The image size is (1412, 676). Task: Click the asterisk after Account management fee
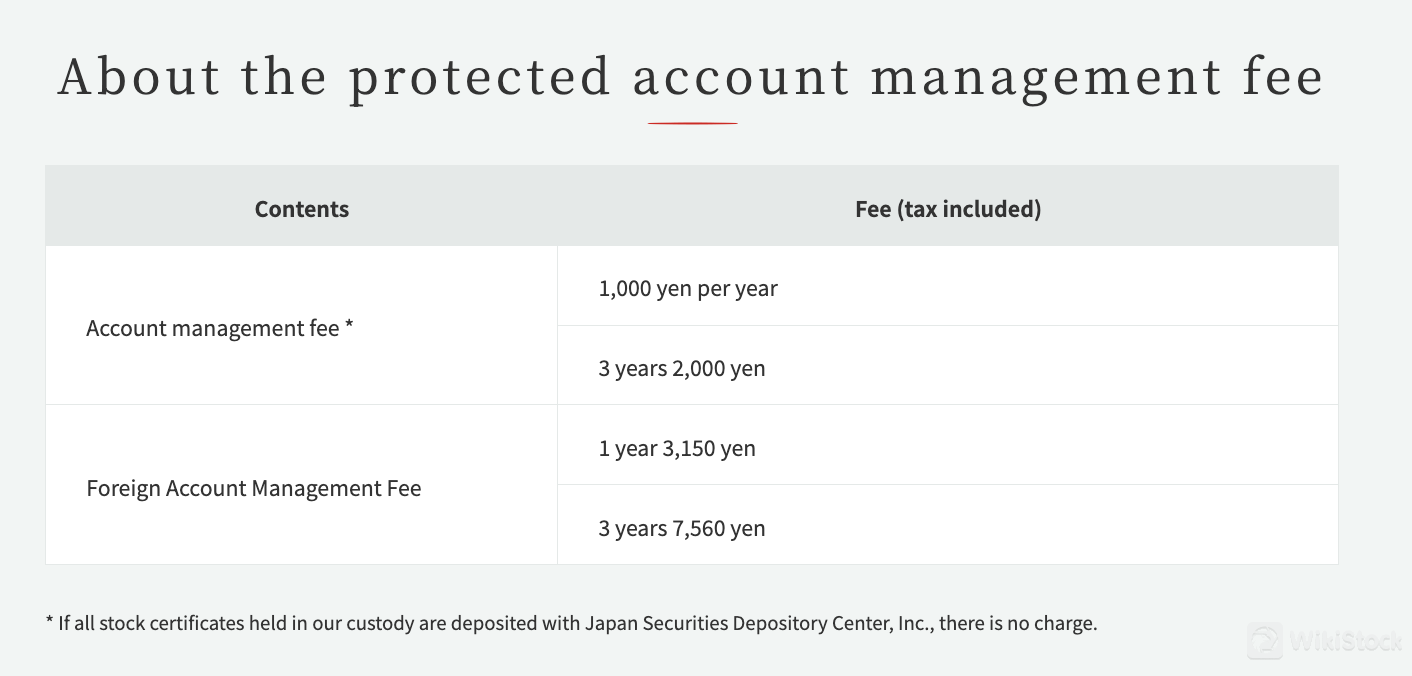(x=349, y=326)
